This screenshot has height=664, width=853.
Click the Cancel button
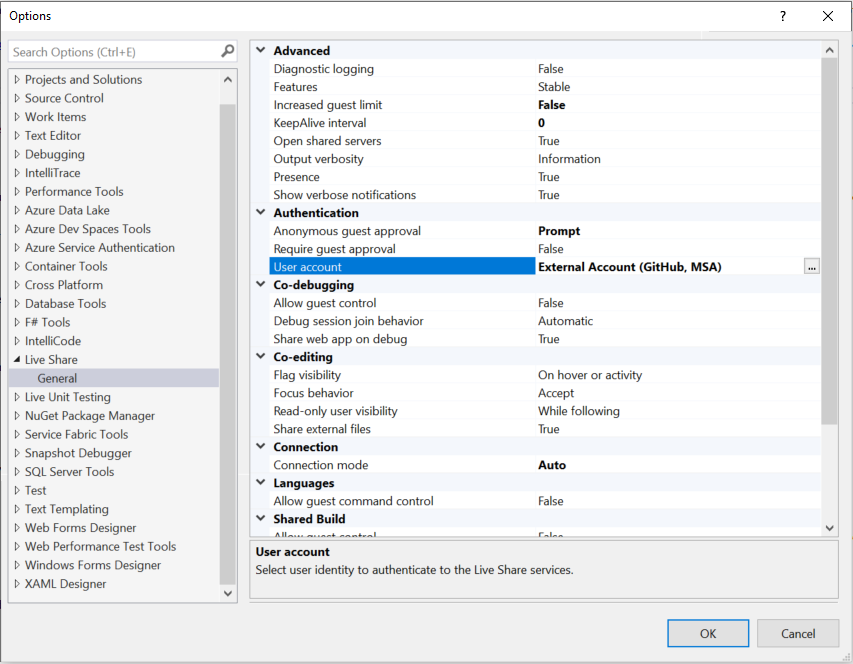tap(798, 633)
